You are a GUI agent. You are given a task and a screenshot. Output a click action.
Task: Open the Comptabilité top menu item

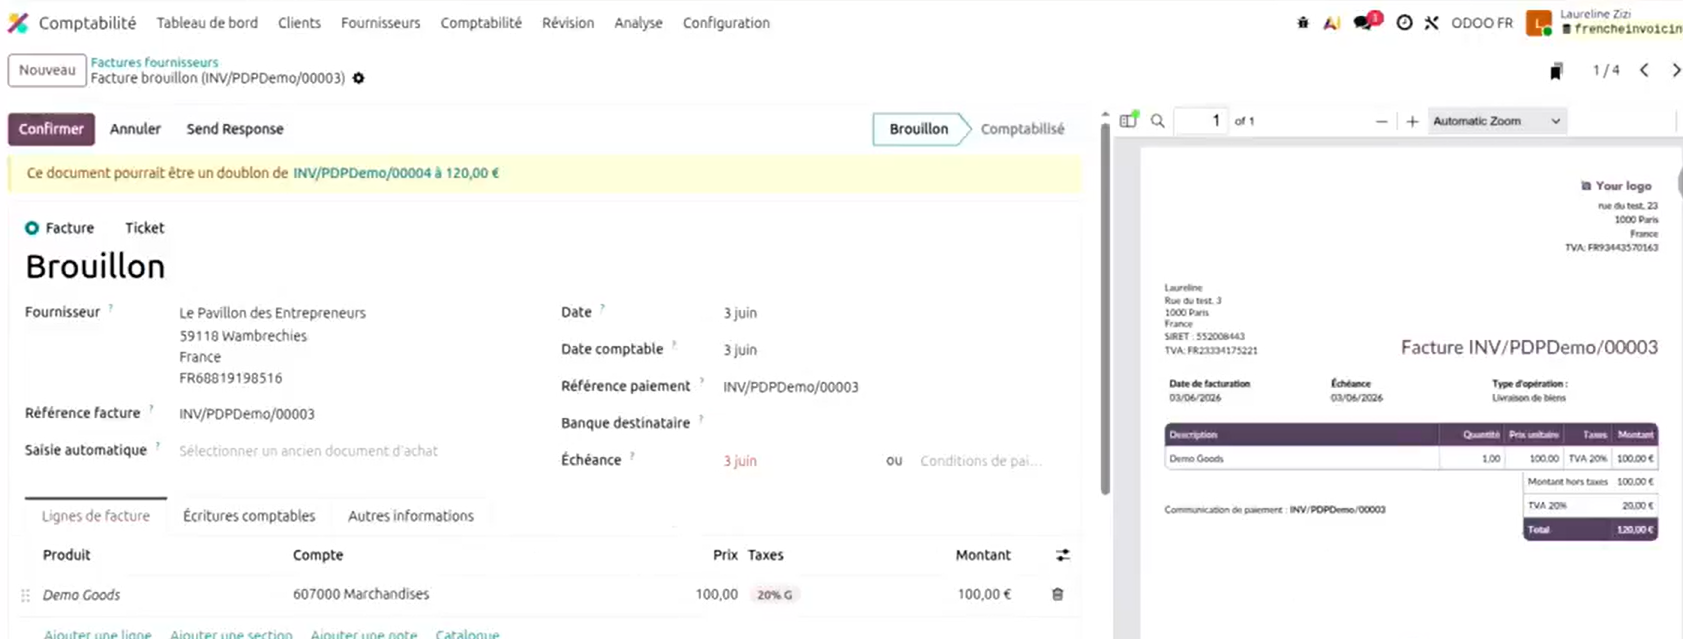tap(481, 23)
